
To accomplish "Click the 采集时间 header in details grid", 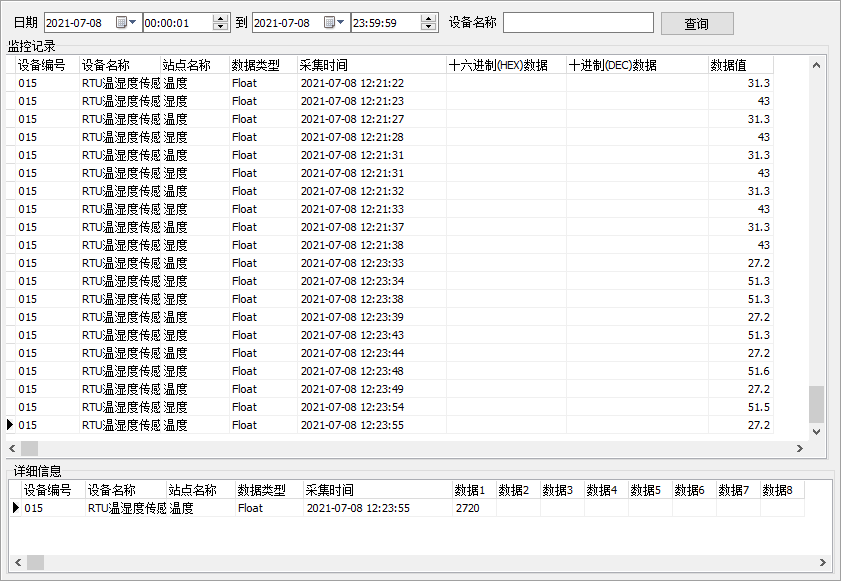I will click(378, 490).
